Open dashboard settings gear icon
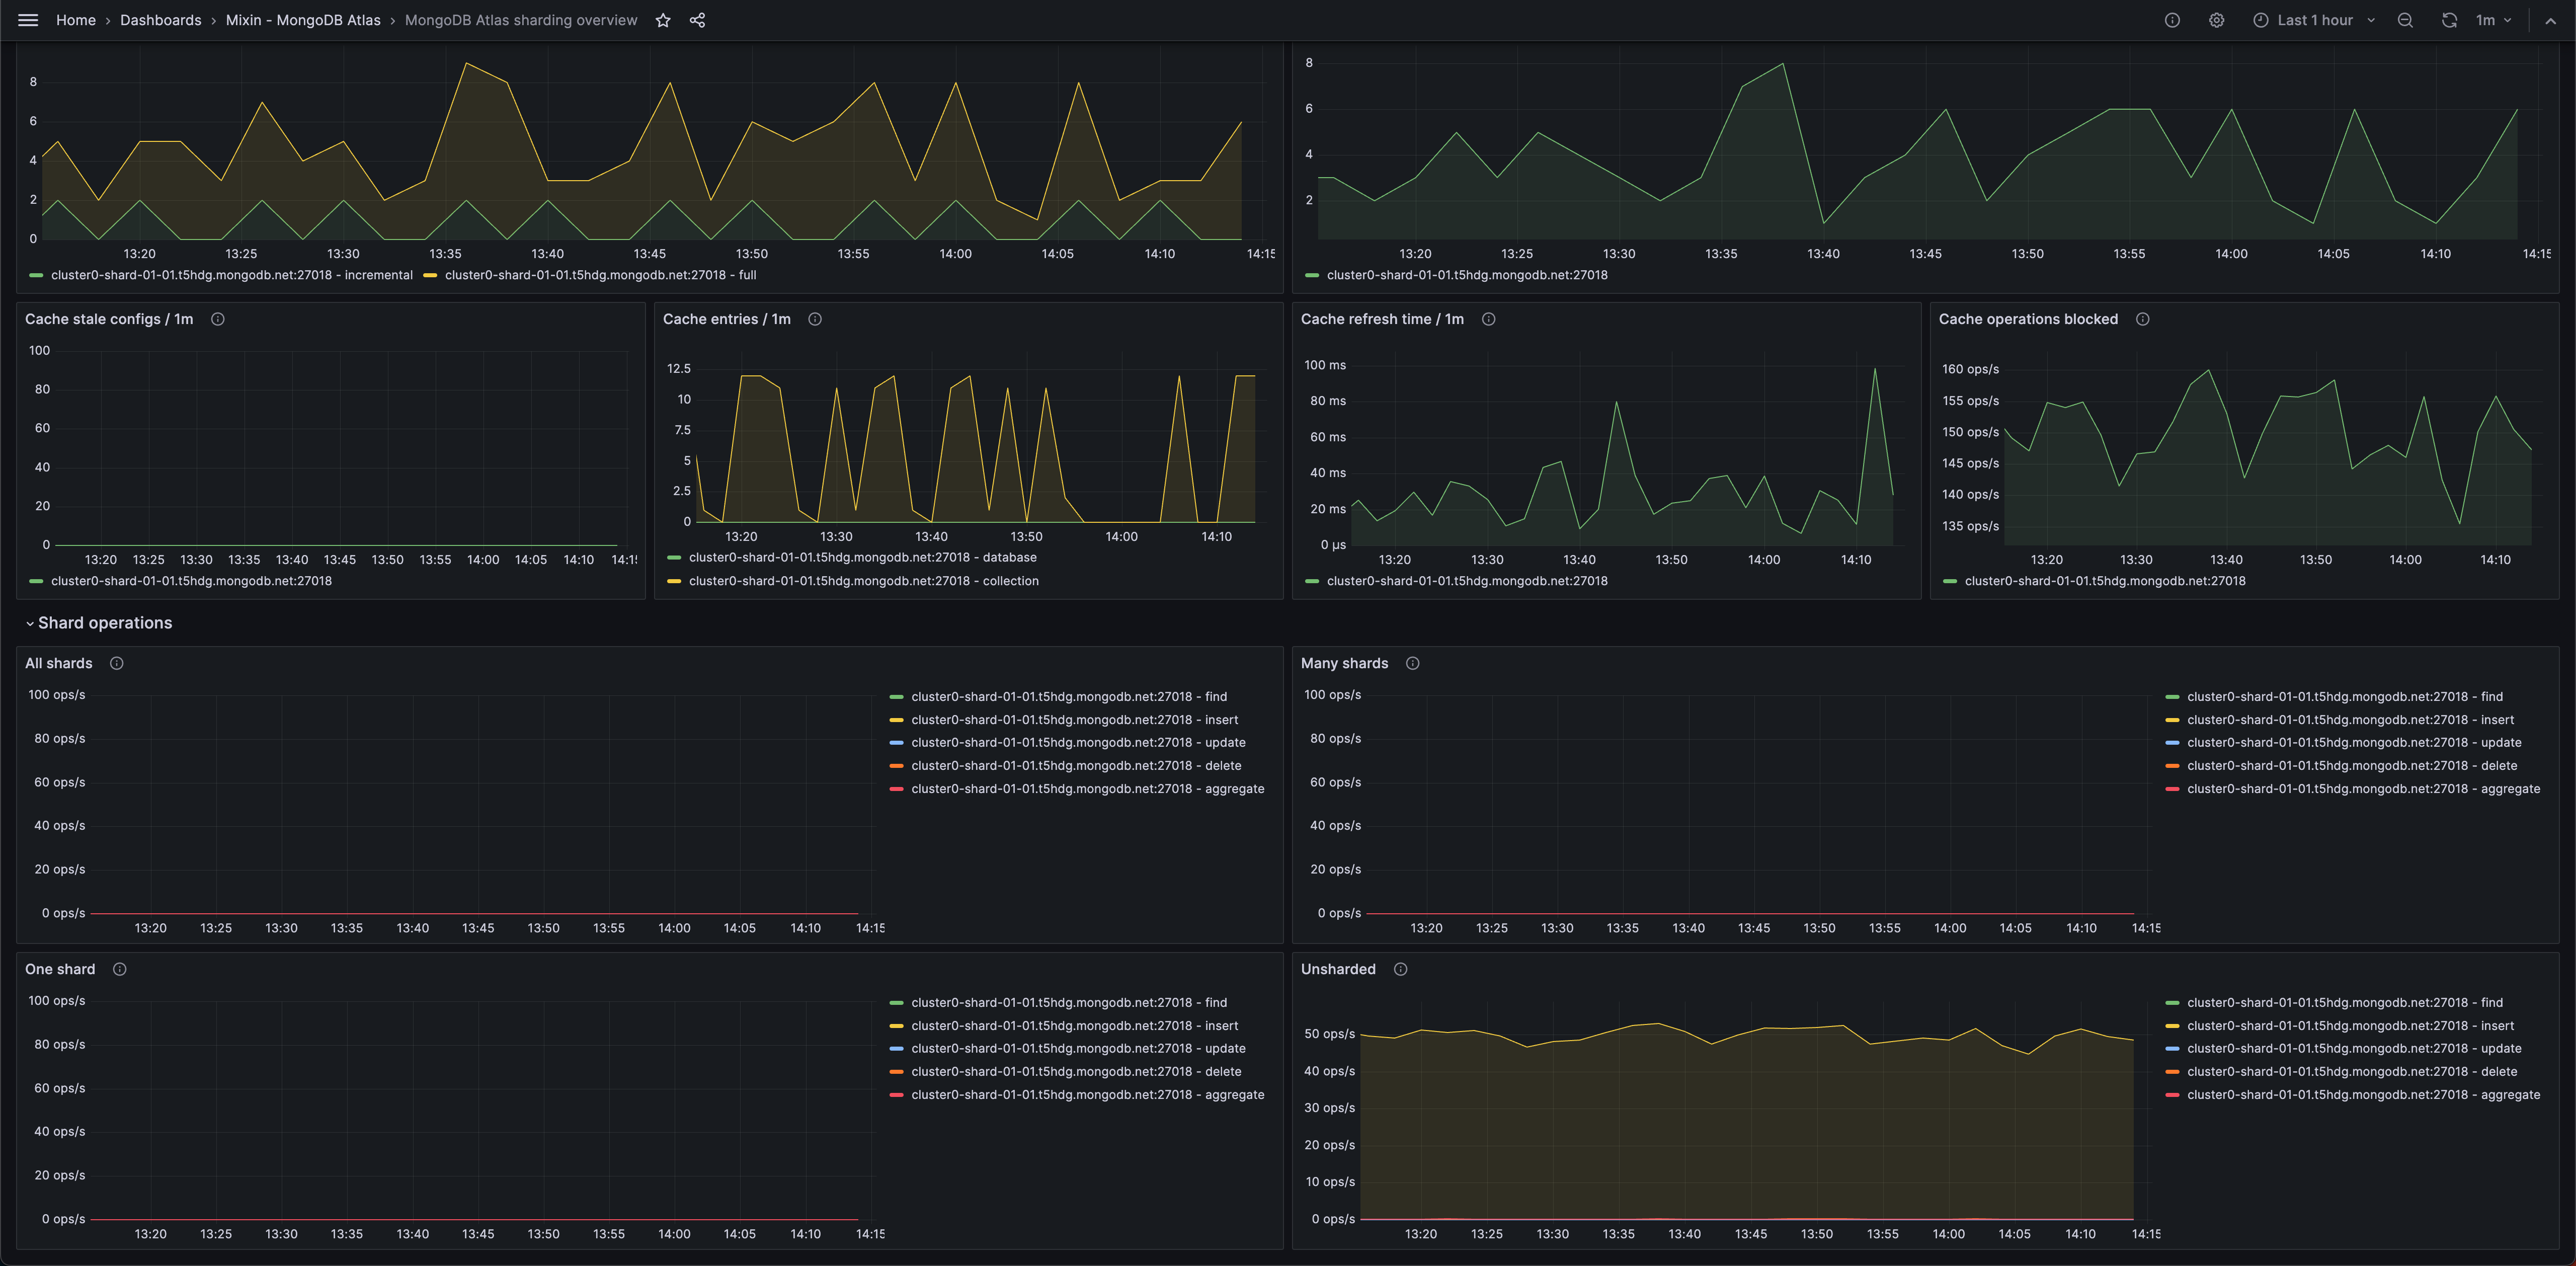The height and width of the screenshot is (1266, 2576). click(x=2216, y=20)
